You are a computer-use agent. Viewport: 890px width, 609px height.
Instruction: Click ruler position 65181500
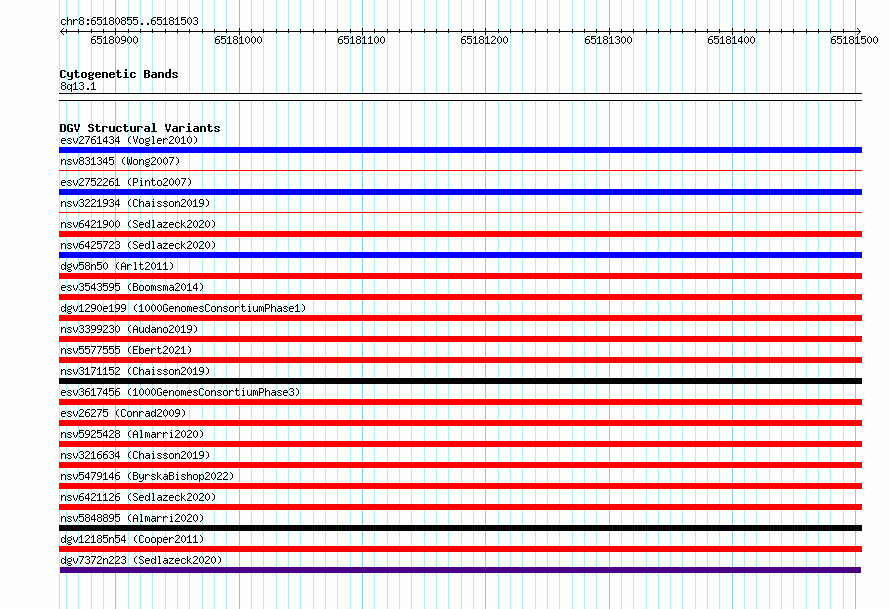(x=854, y=40)
